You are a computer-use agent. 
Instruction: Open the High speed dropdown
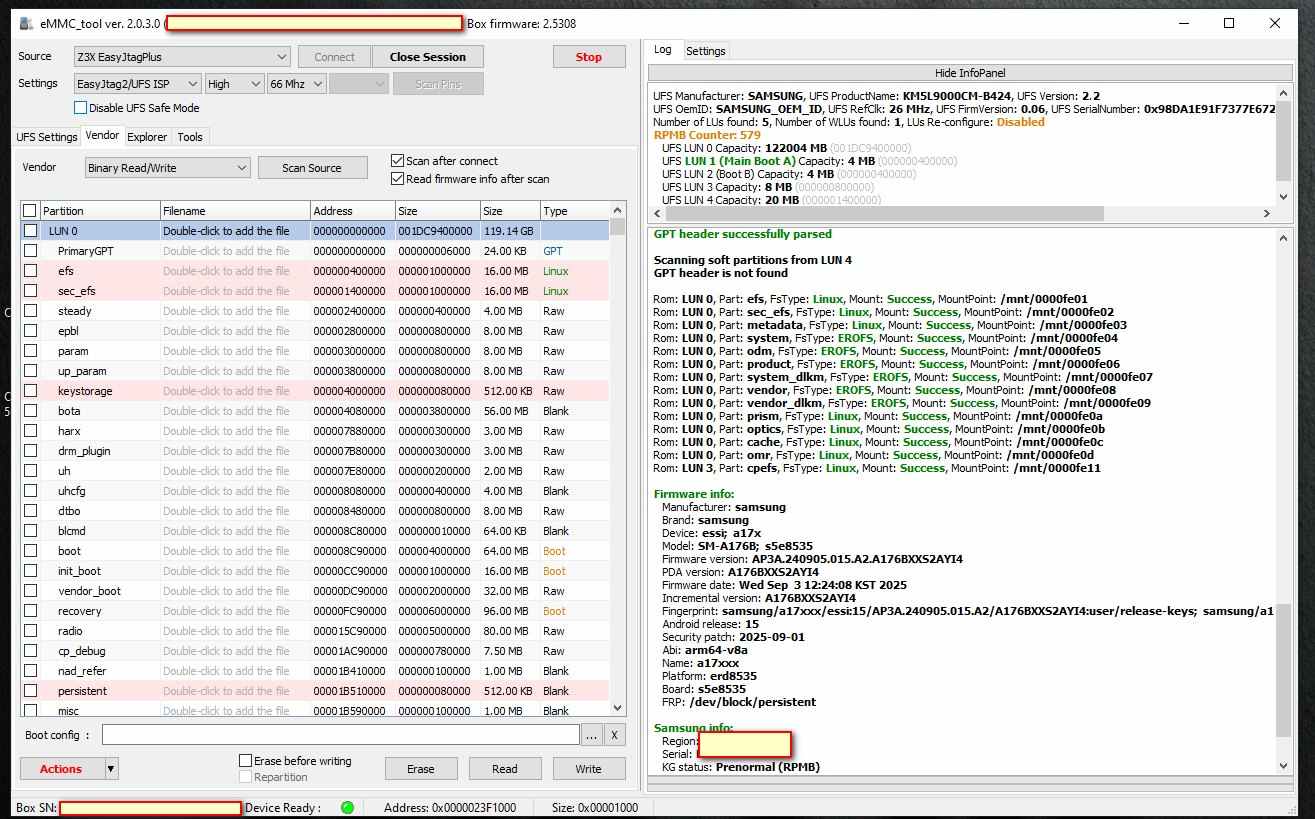[x=234, y=84]
